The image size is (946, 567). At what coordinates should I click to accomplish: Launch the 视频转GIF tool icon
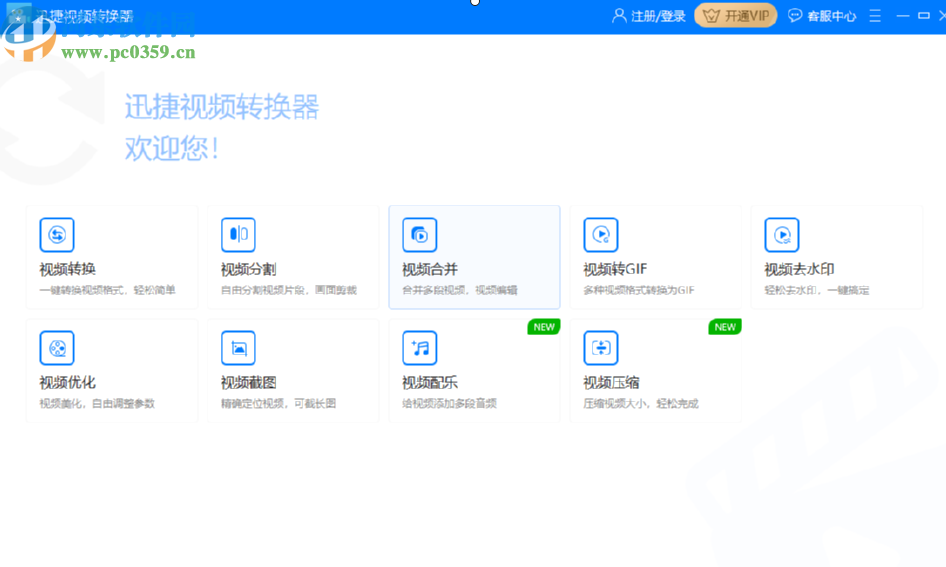[601, 235]
